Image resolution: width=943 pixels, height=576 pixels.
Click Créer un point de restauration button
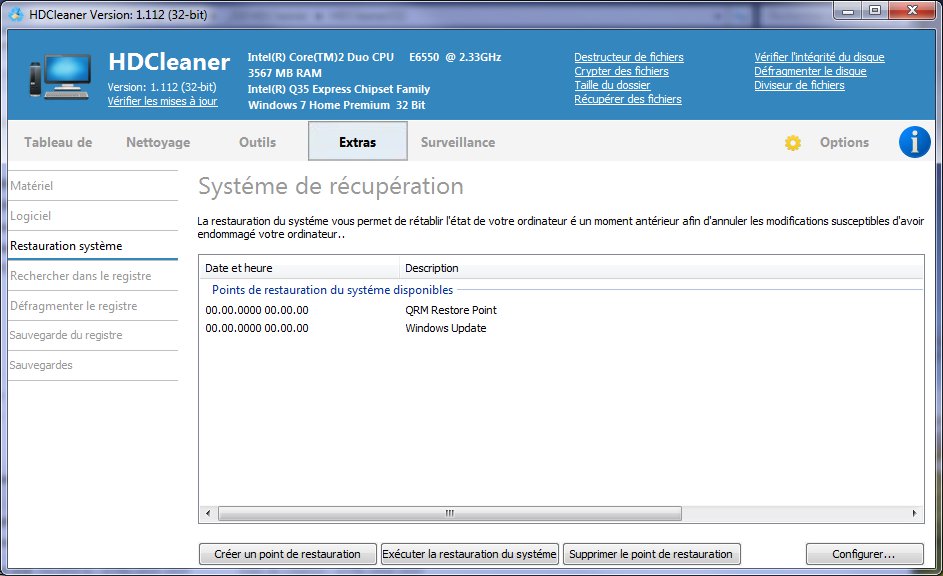pyautogui.click(x=287, y=554)
